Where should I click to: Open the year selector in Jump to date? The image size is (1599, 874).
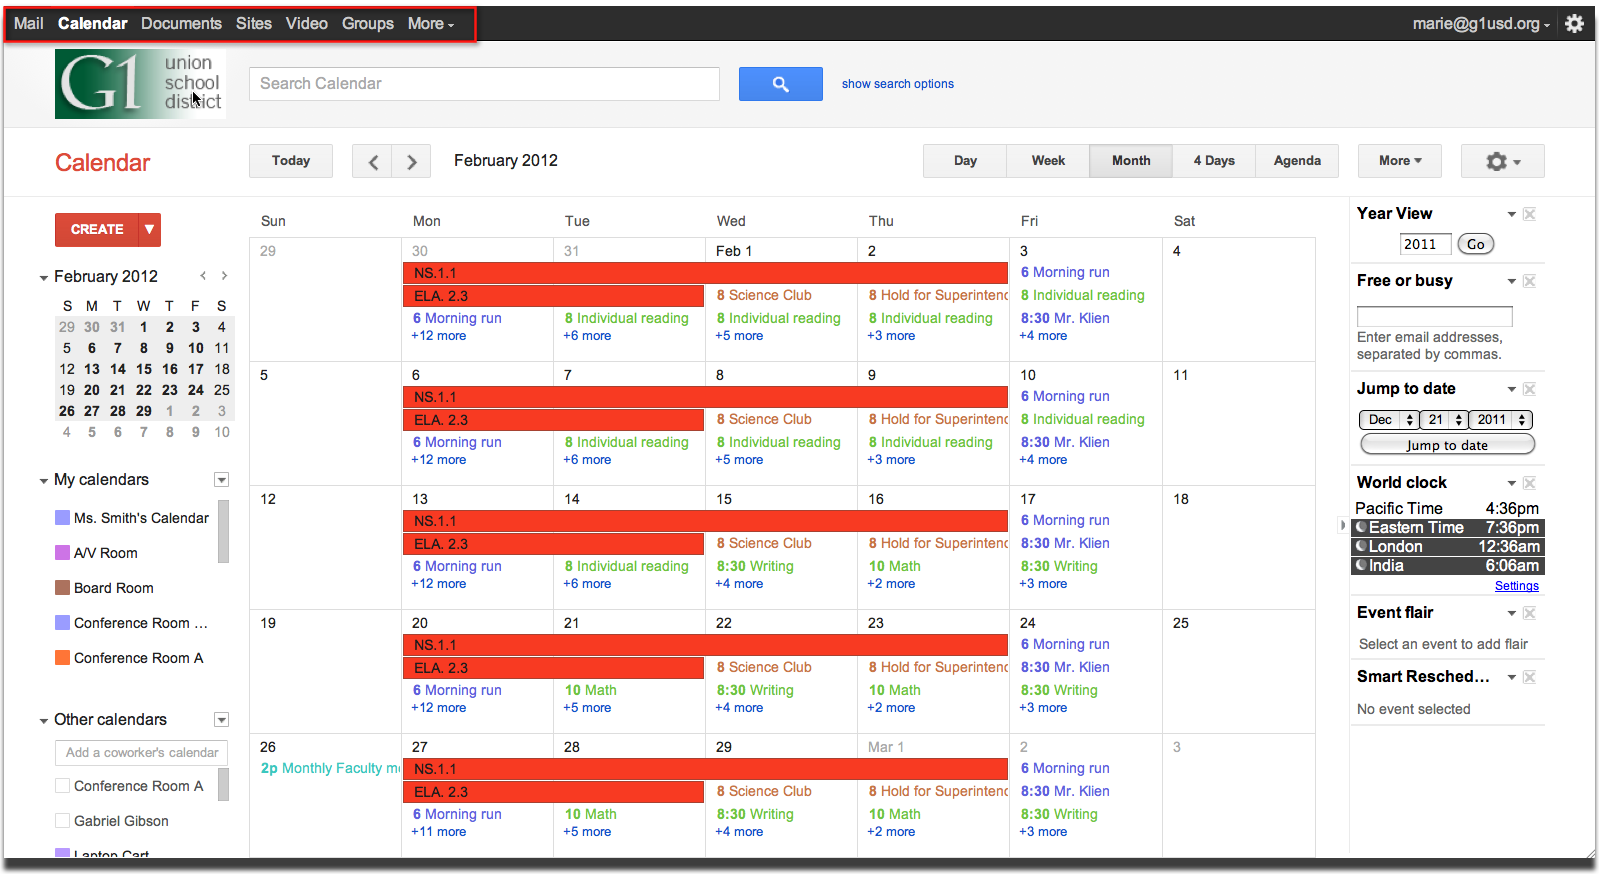[x=1500, y=420]
